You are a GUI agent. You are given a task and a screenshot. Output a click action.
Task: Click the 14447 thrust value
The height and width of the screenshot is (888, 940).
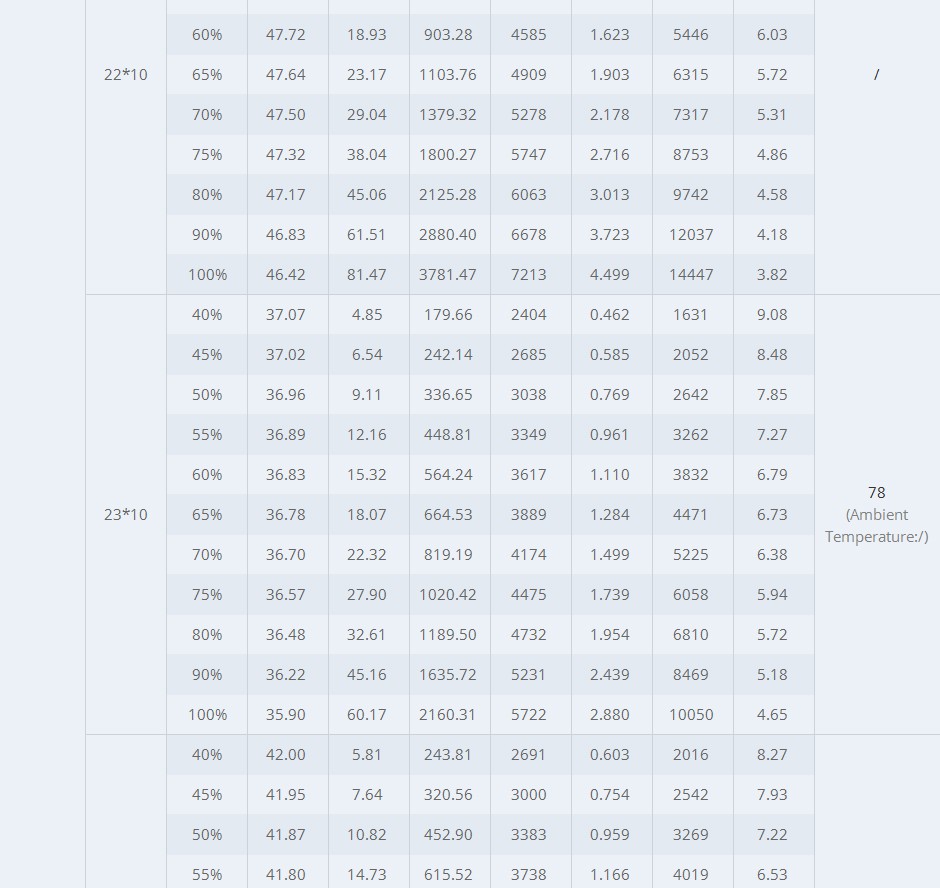[691, 275]
